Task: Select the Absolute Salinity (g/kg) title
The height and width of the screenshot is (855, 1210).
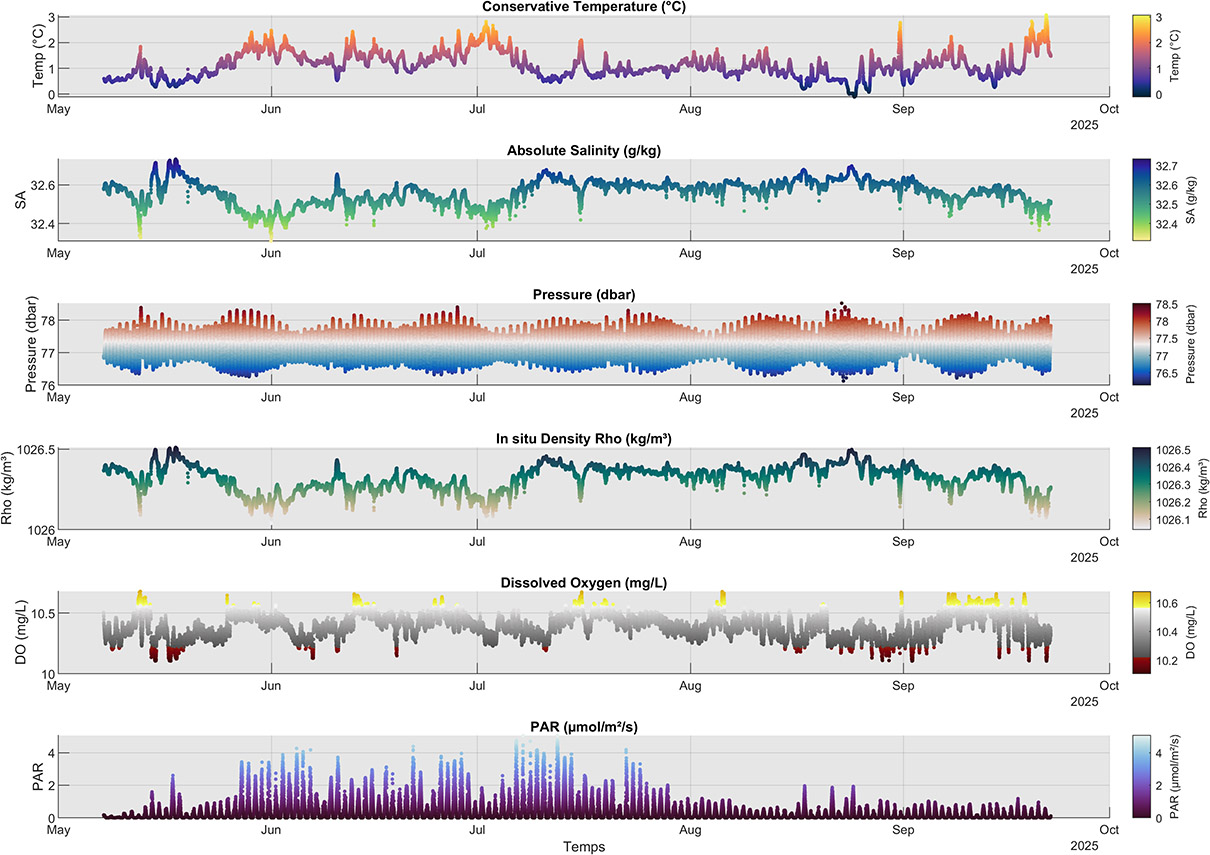Action: [x=584, y=150]
